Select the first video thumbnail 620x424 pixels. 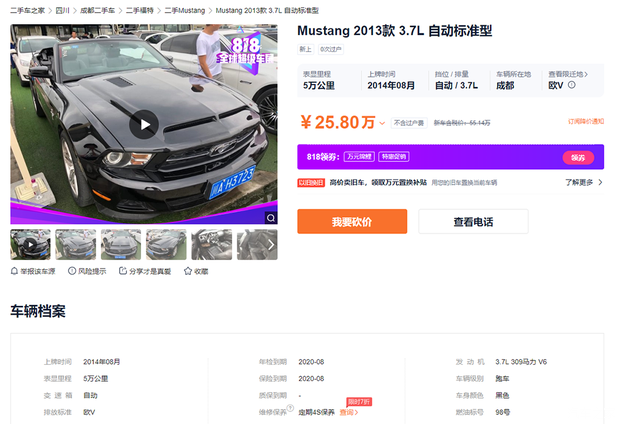click(30, 244)
